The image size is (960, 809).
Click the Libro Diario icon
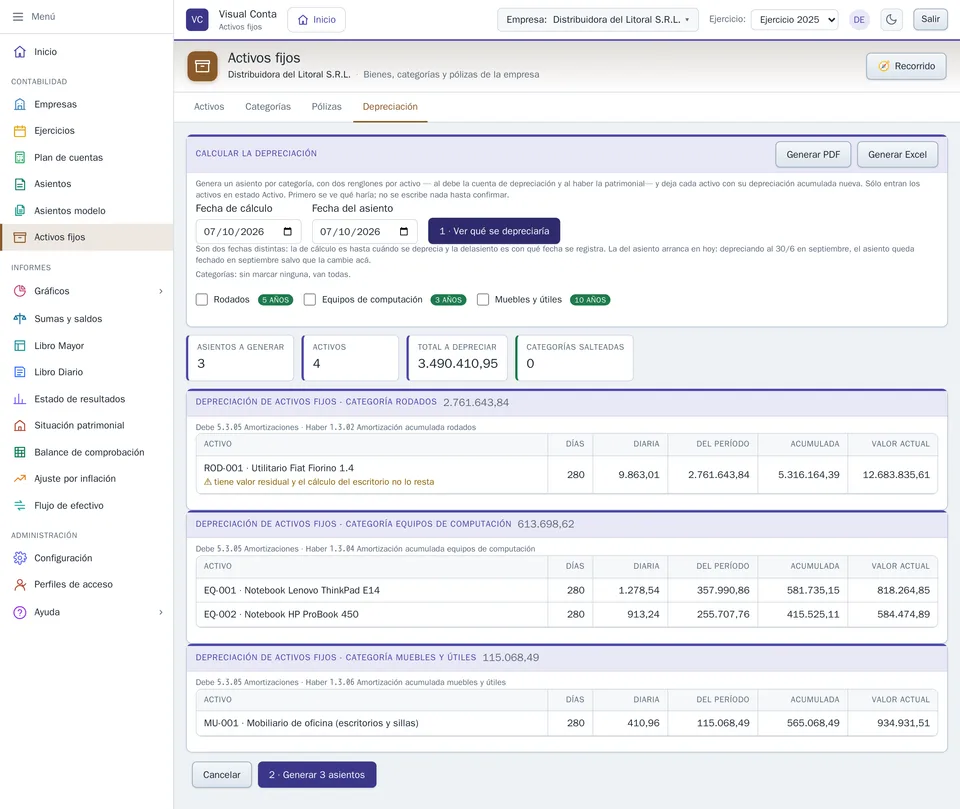[20, 372]
